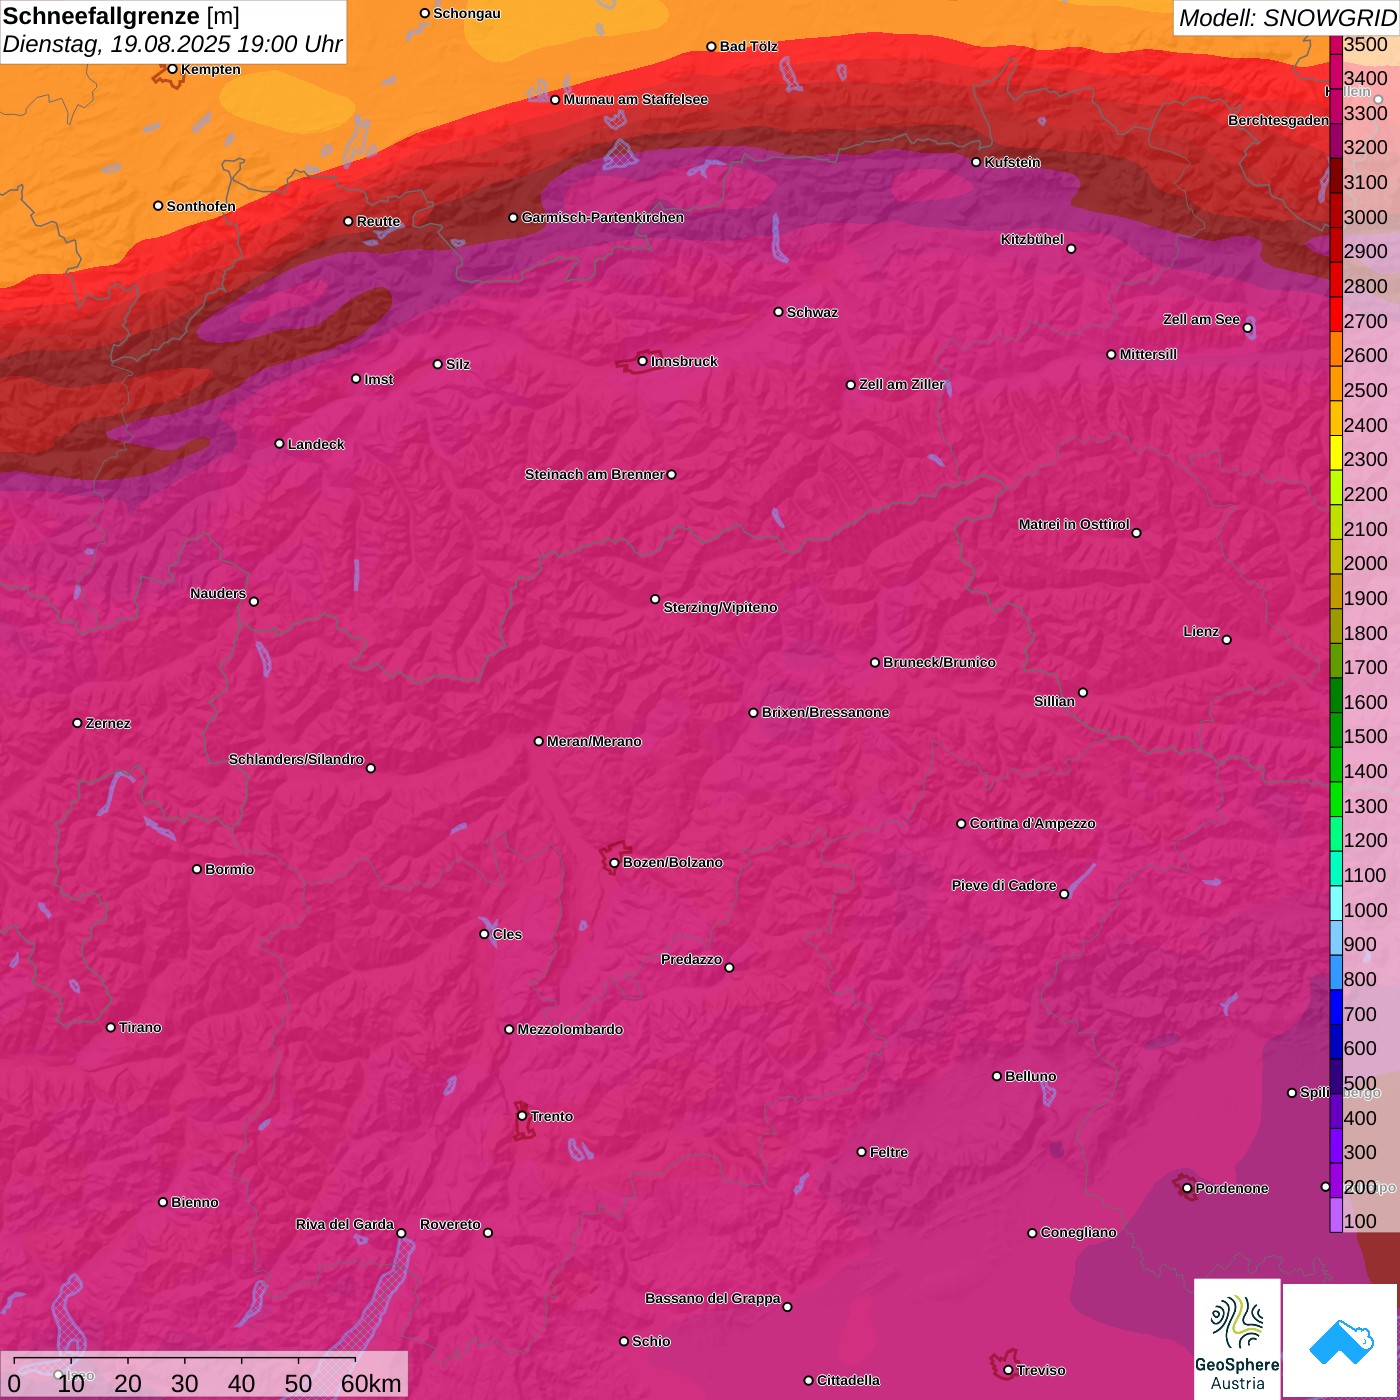Click the Bienno label
This screenshot has width=1400, height=1400.
194,1202
